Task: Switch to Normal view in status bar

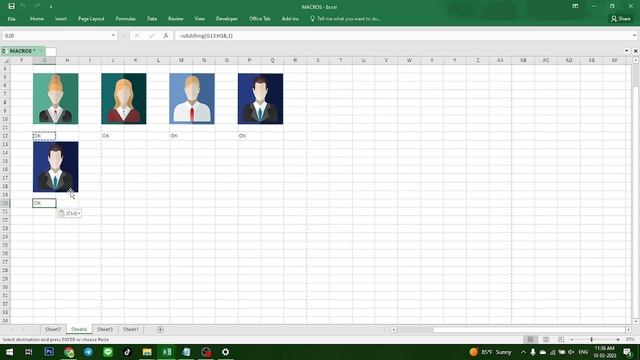Action: point(531,340)
